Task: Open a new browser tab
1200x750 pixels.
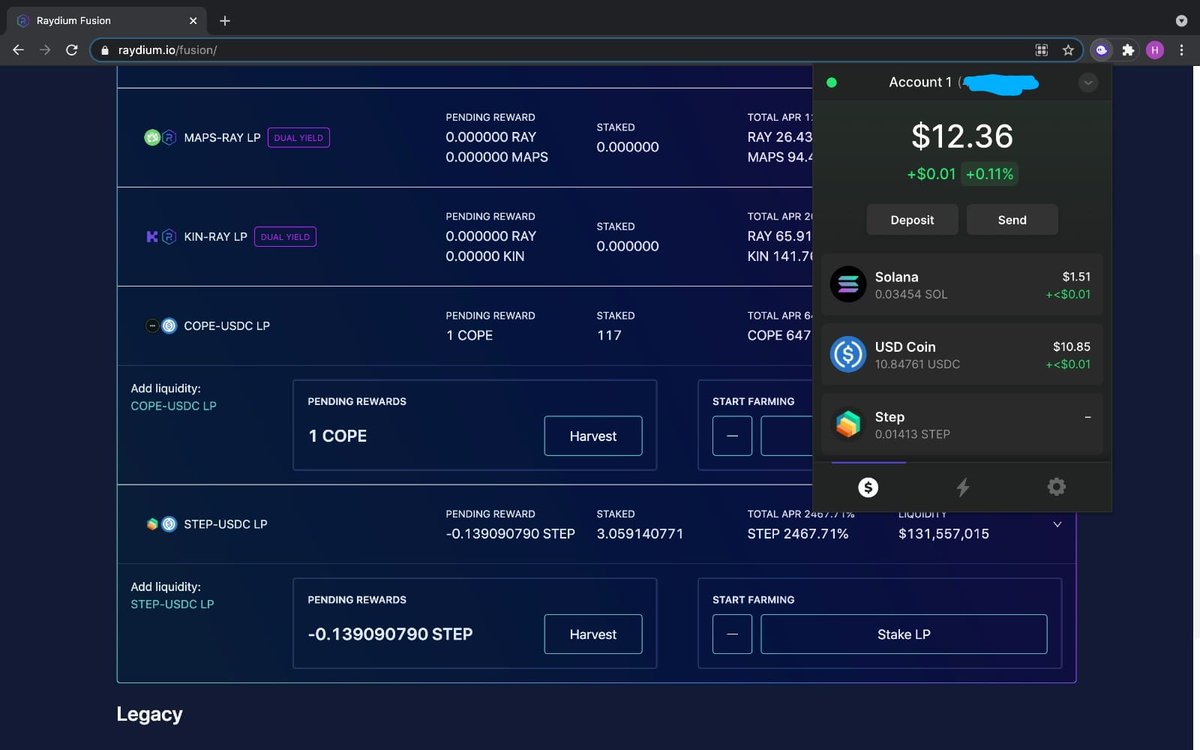Action: [x=224, y=20]
